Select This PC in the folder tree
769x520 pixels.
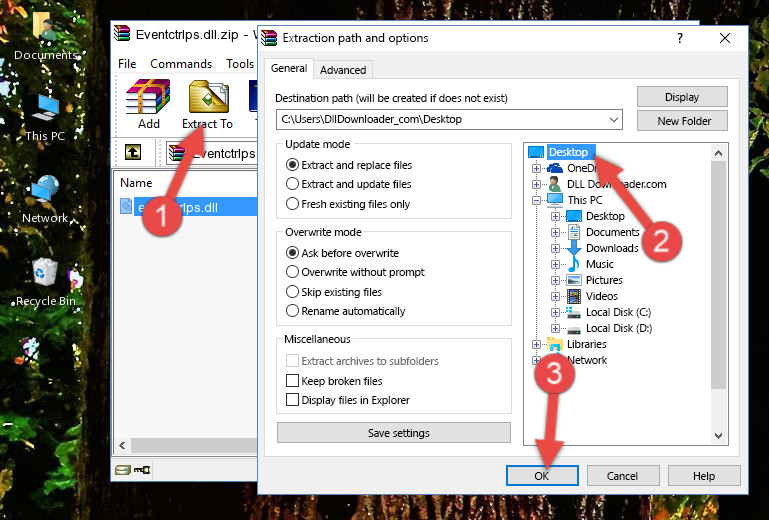pos(585,200)
